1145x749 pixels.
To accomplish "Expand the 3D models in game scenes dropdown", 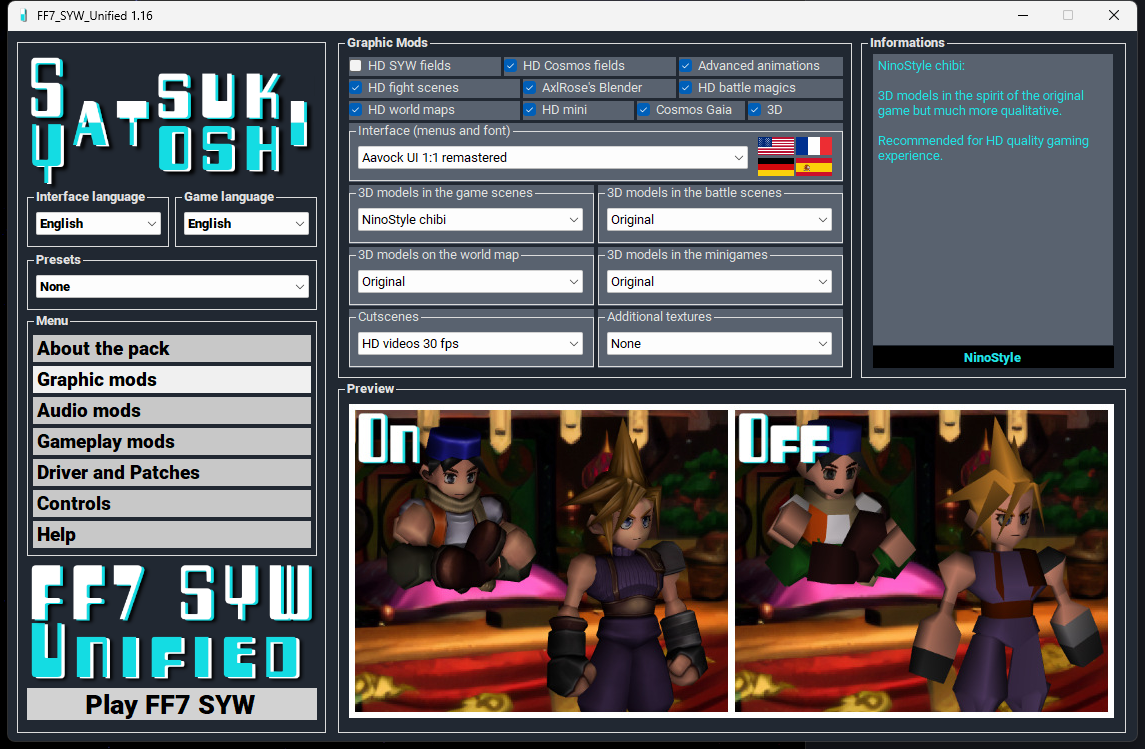I will click(470, 220).
